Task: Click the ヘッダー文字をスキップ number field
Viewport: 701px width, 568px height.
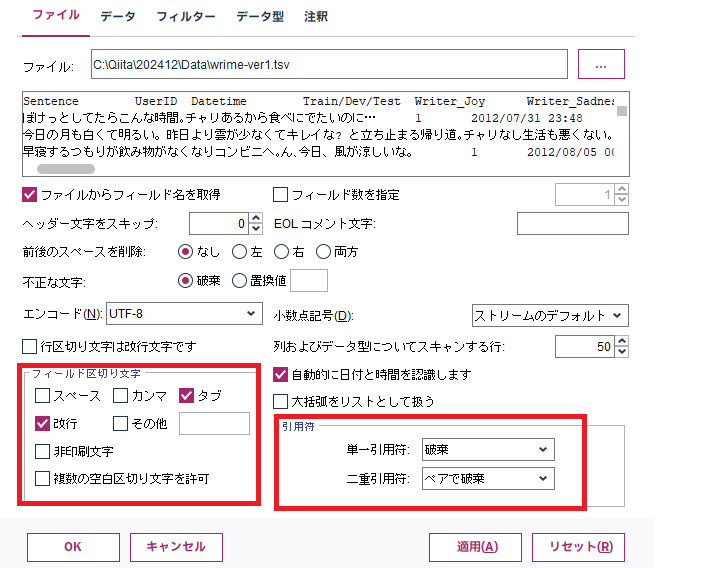Action: [219, 223]
